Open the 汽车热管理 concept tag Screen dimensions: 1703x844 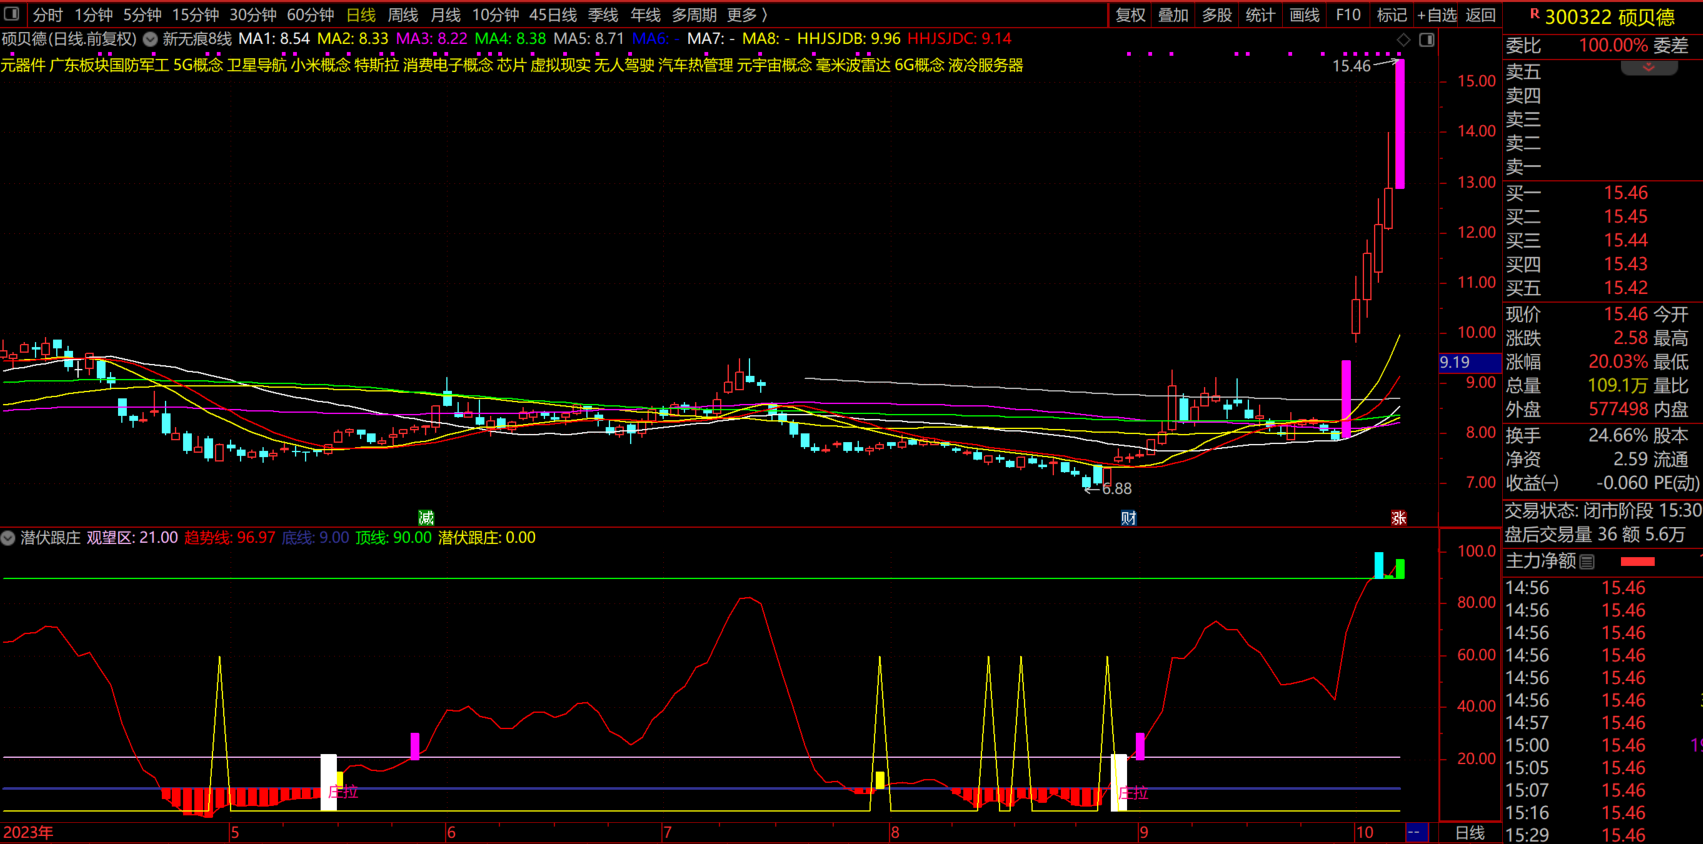(x=695, y=65)
